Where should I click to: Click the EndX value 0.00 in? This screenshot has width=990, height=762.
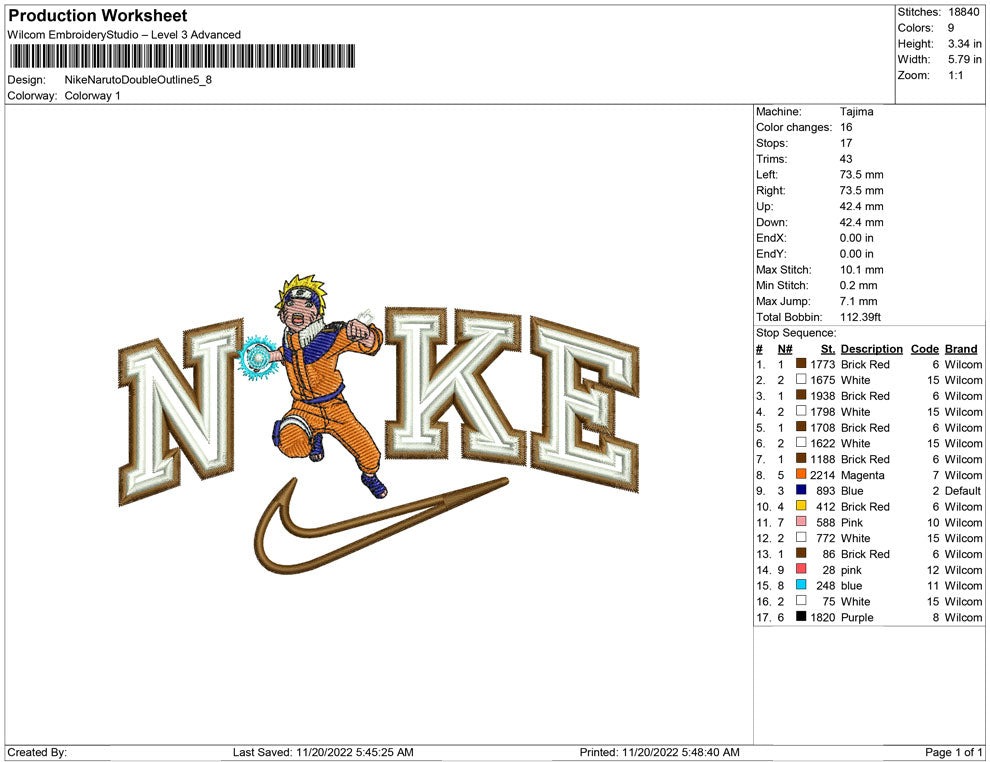coord(857,237)
